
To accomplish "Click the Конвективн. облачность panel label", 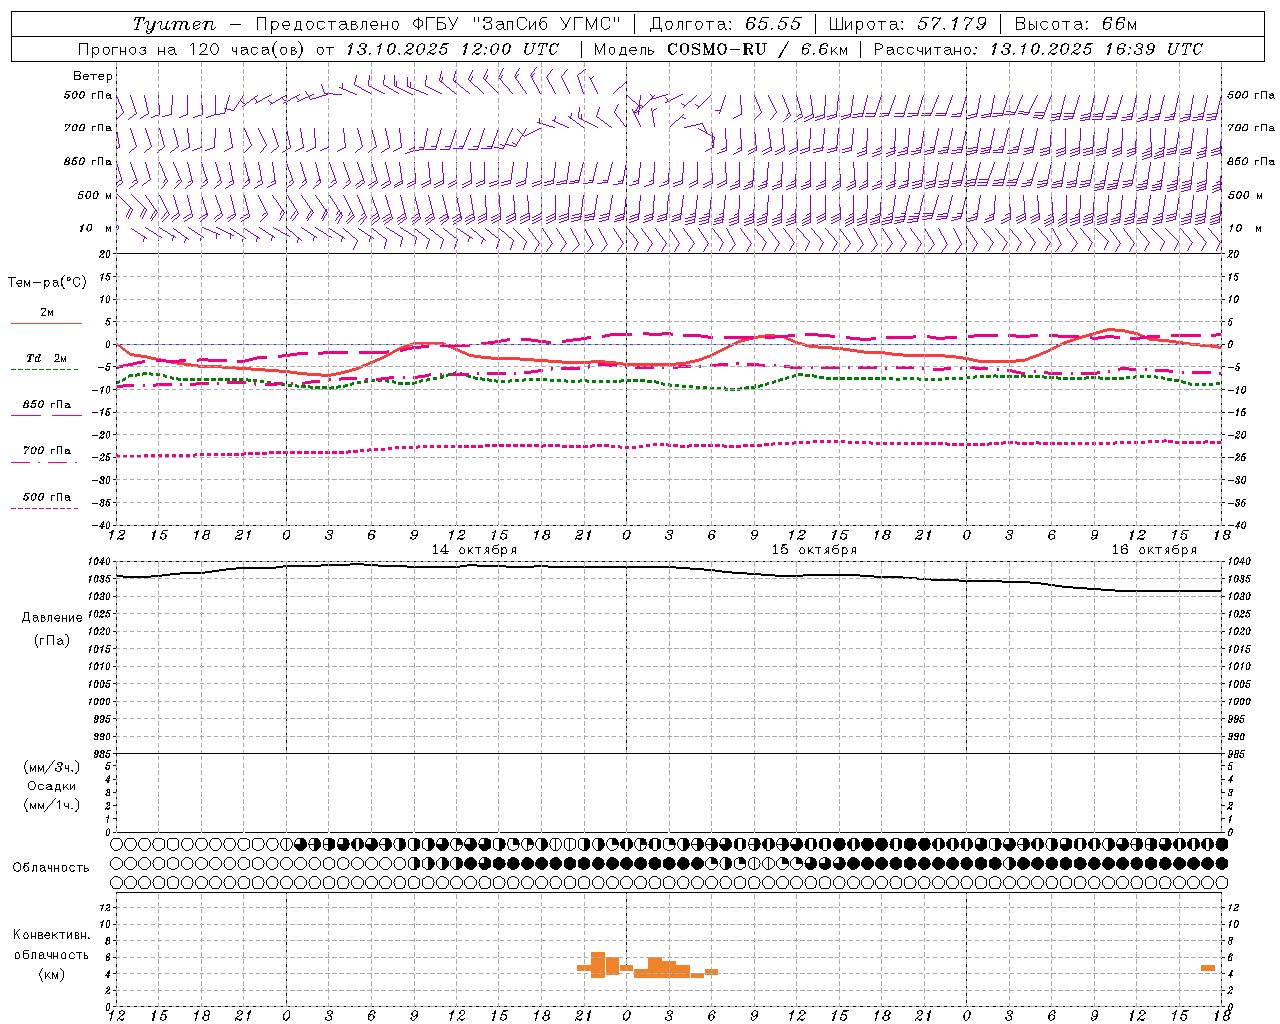I will 52,944.
